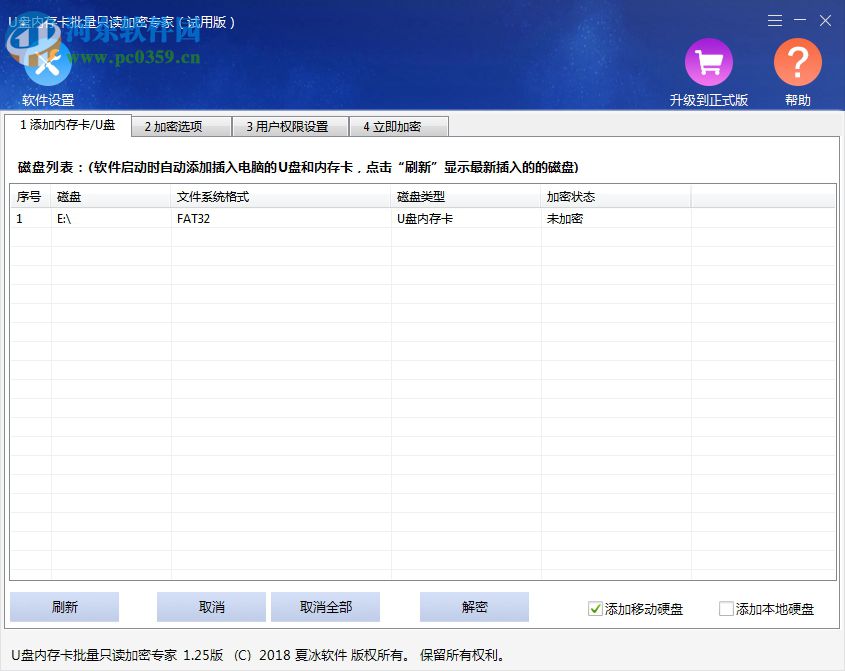Click the hamburger menu icon in titlebar
Screen dimensions: 845x671
[x=774, y=20]
